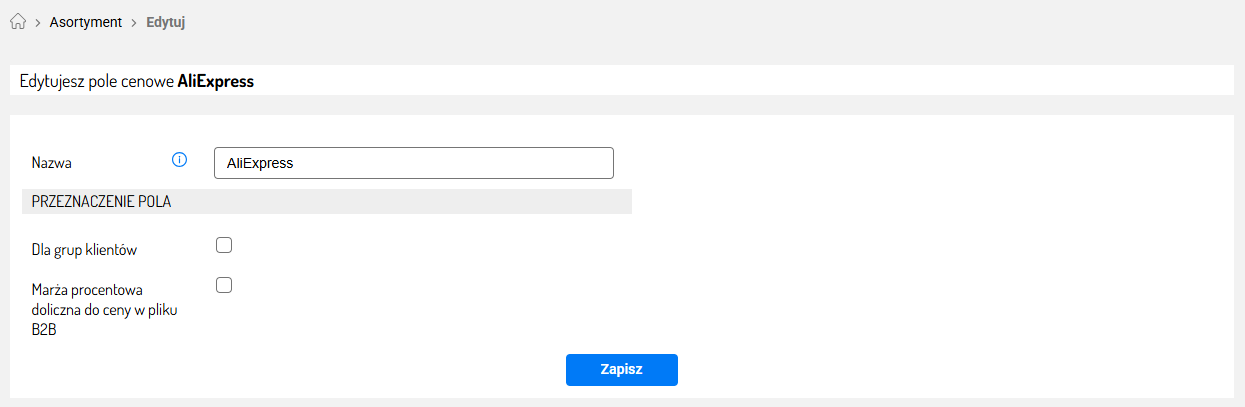Click the Nazwa field label

point(51,163)
